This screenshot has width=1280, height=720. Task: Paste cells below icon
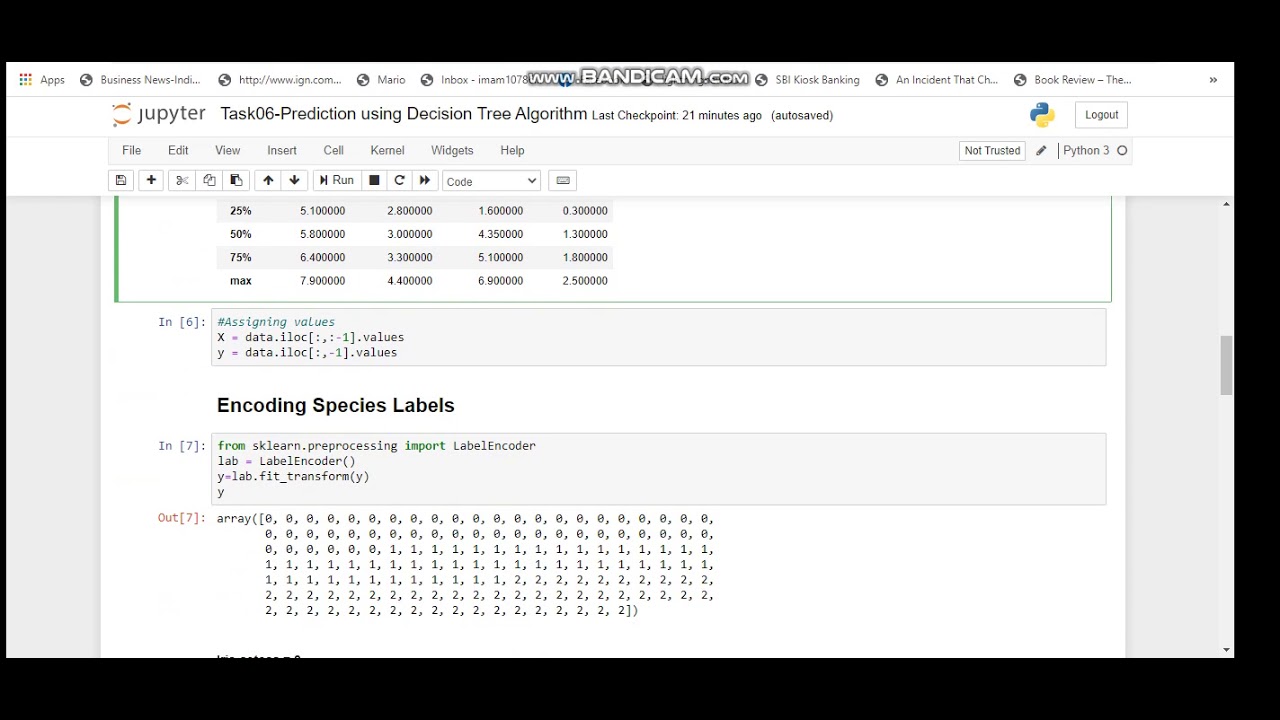(236, 181)
